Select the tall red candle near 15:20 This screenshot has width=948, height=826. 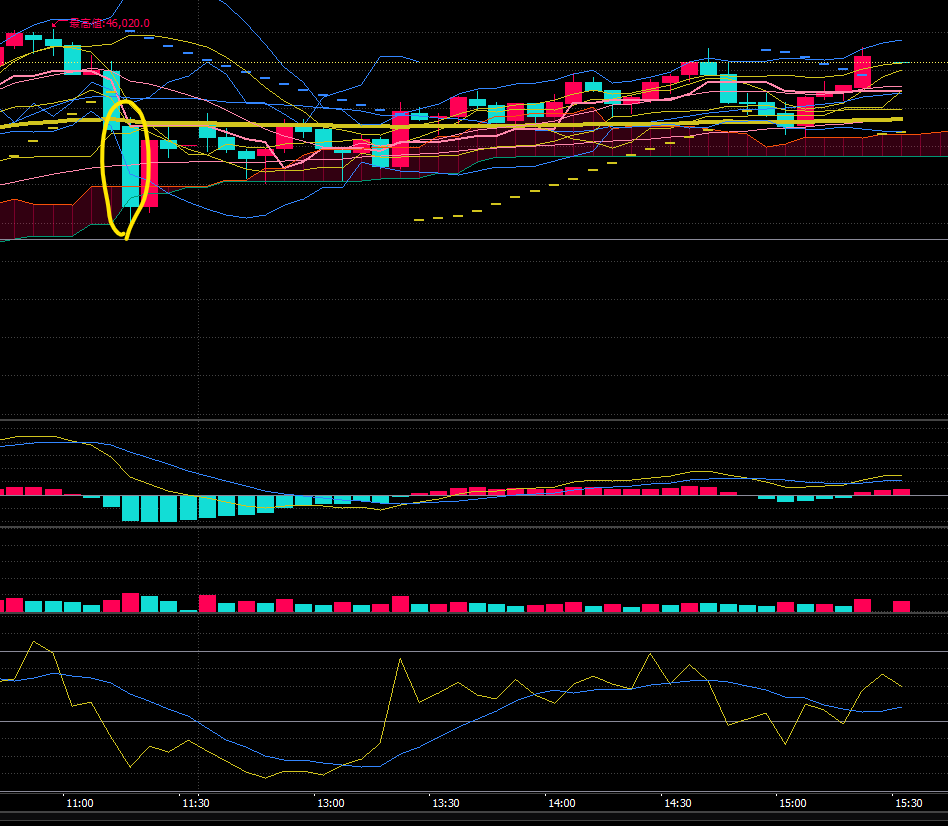[x=862, y=72]
